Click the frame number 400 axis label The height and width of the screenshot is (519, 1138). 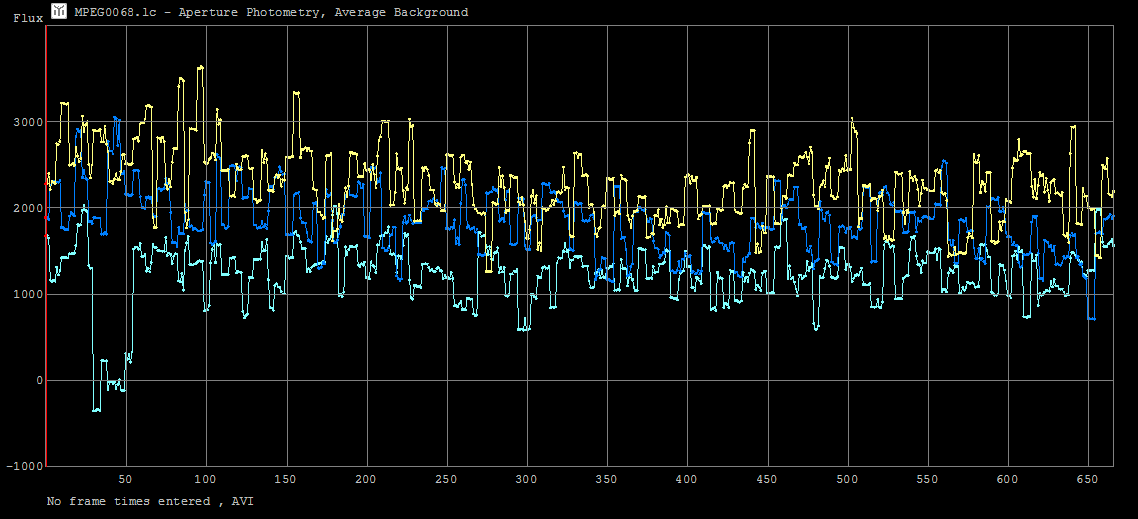687,479
